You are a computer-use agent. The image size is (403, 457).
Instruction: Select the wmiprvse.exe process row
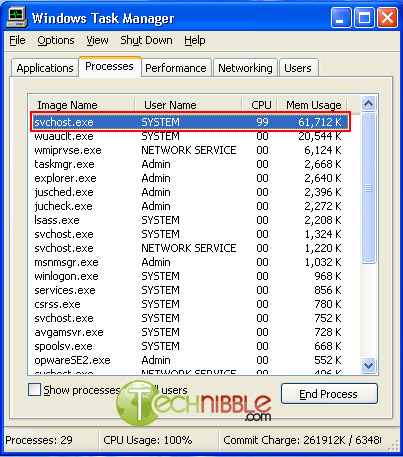pos(190,150)
